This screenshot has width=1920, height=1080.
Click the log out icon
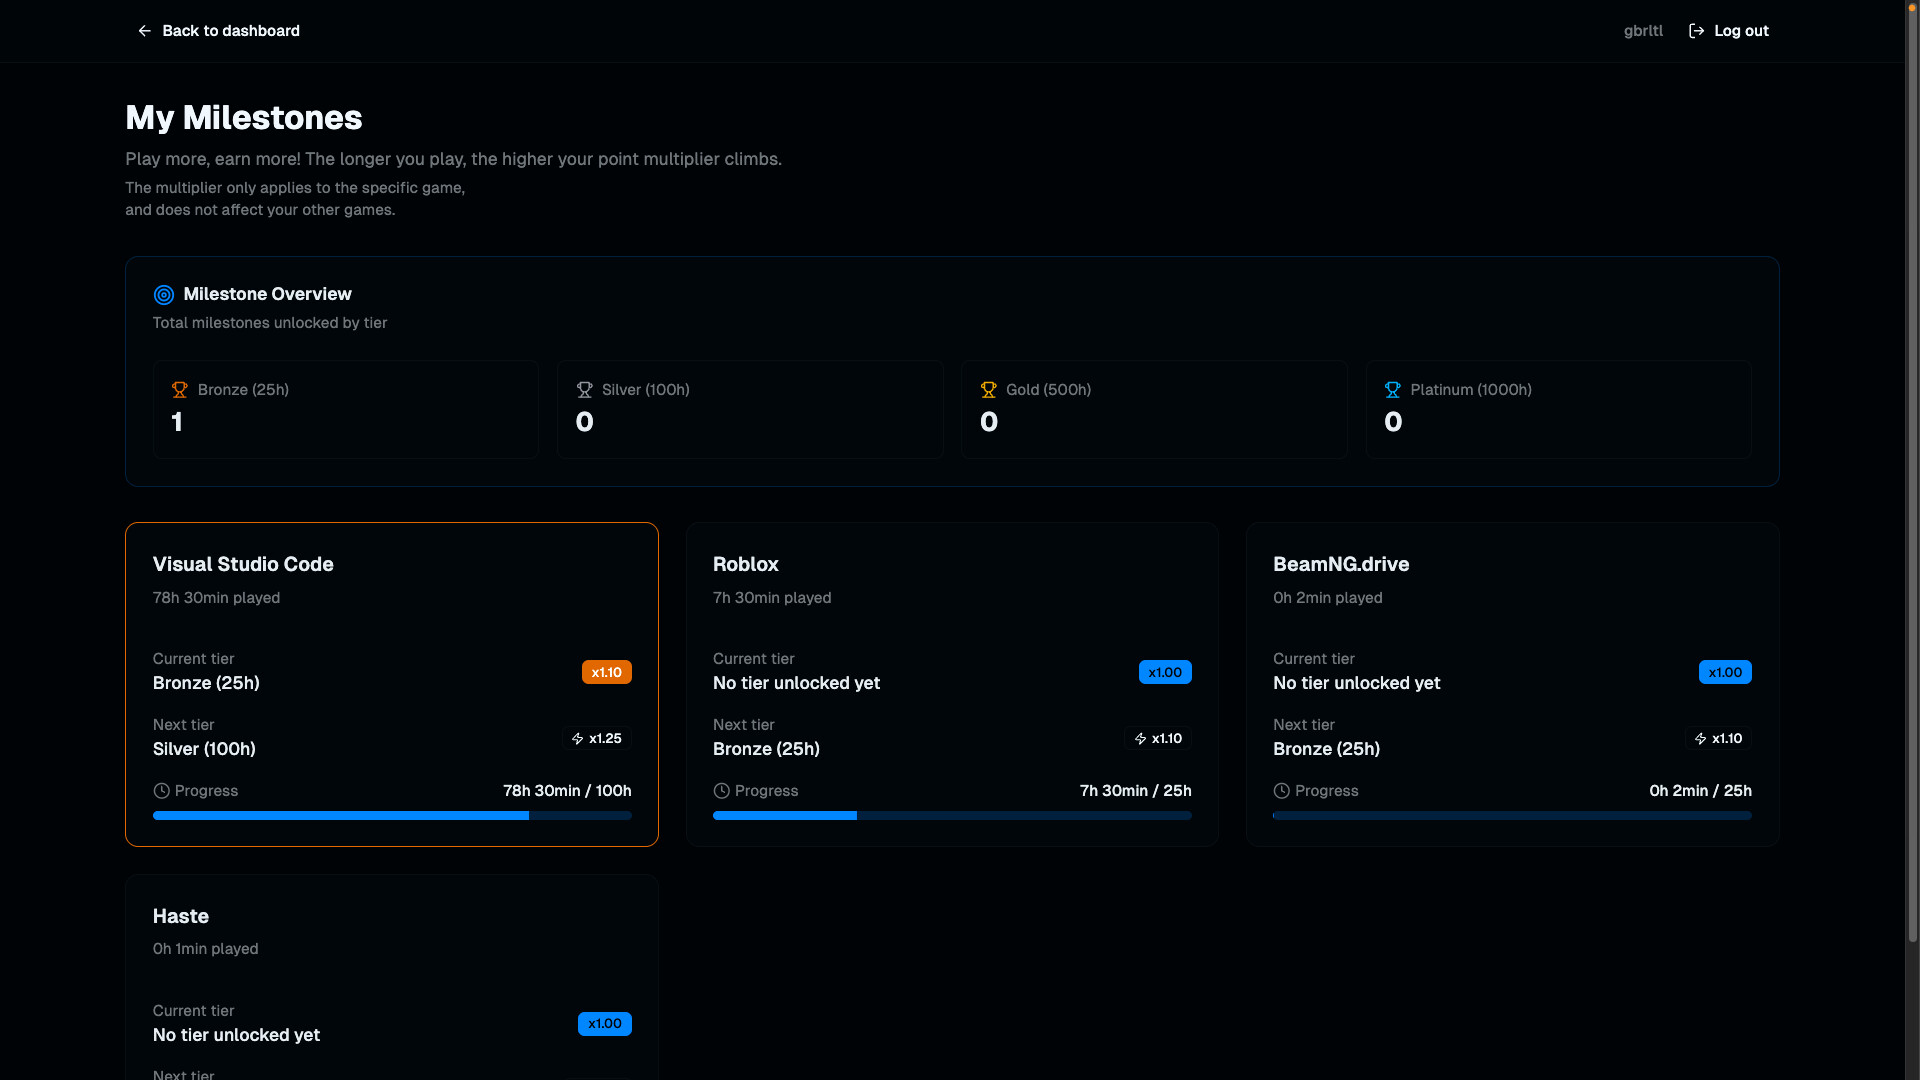coord(1696,30)
